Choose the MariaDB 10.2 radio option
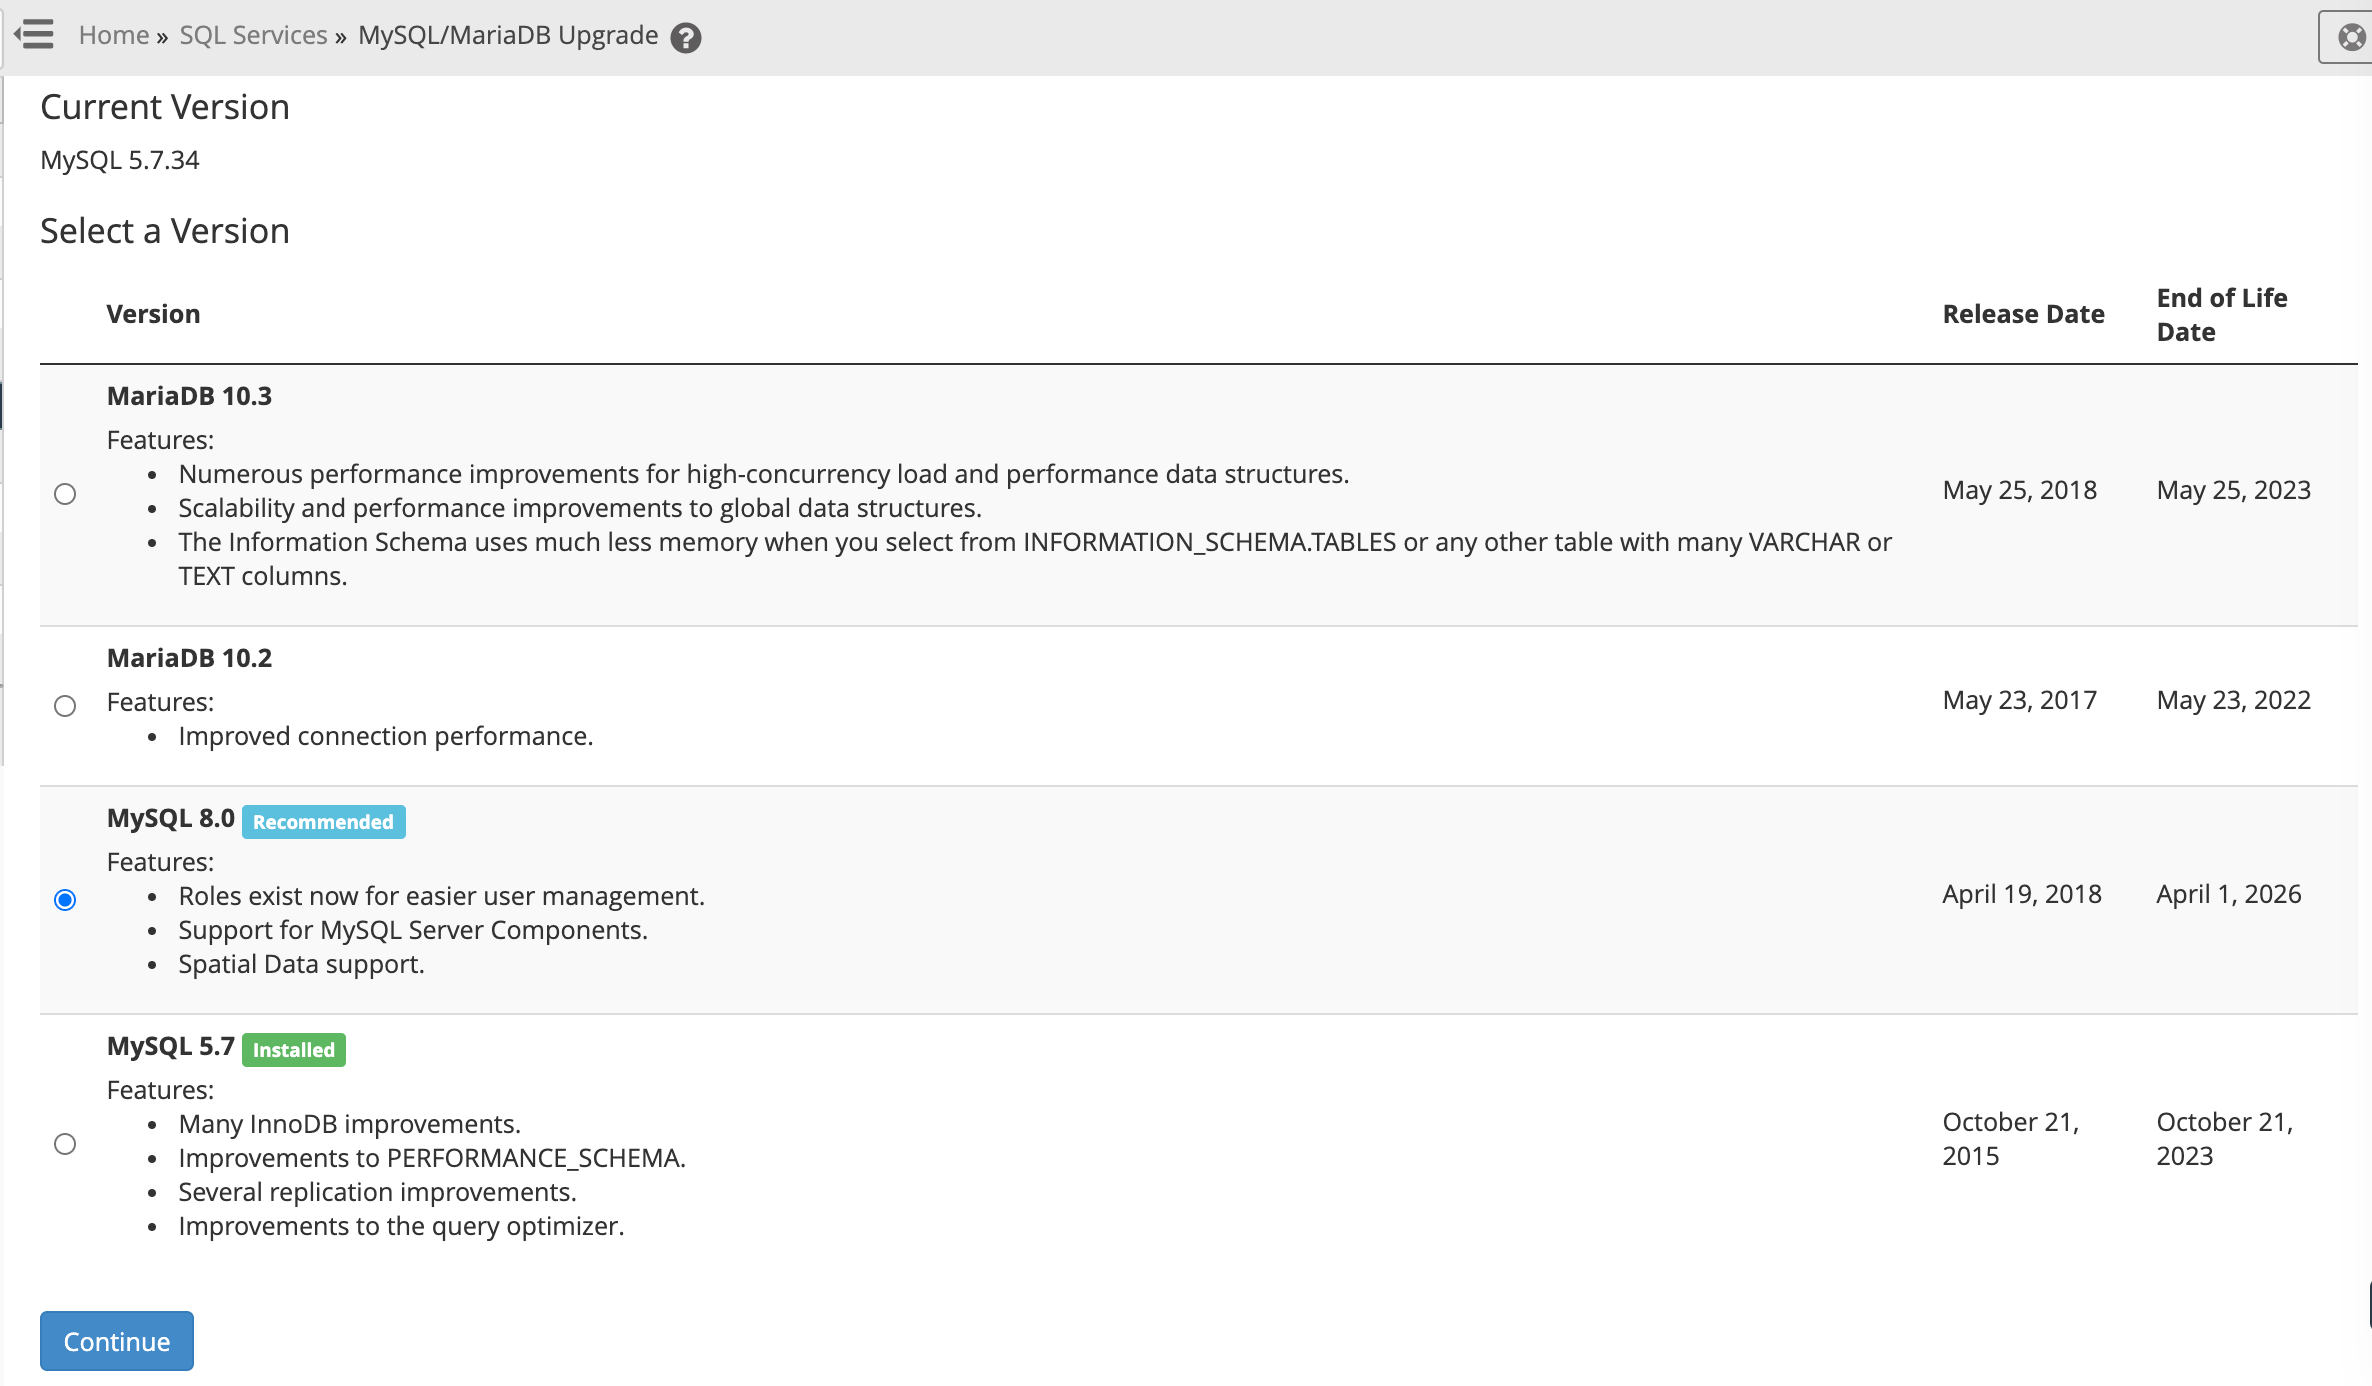The width and height of the screenshot is (2372, 1386). pyautogui.click(x=65, y=706)
